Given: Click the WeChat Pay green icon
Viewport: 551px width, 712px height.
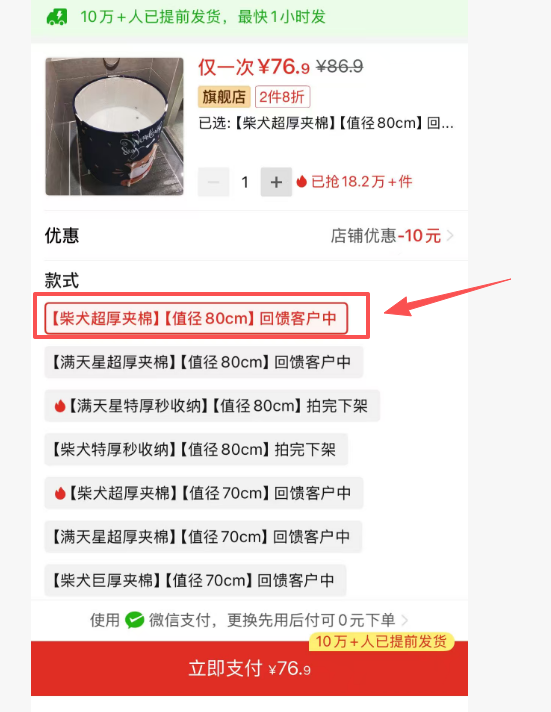Looking at the screenshot, I should coord(134,620).
